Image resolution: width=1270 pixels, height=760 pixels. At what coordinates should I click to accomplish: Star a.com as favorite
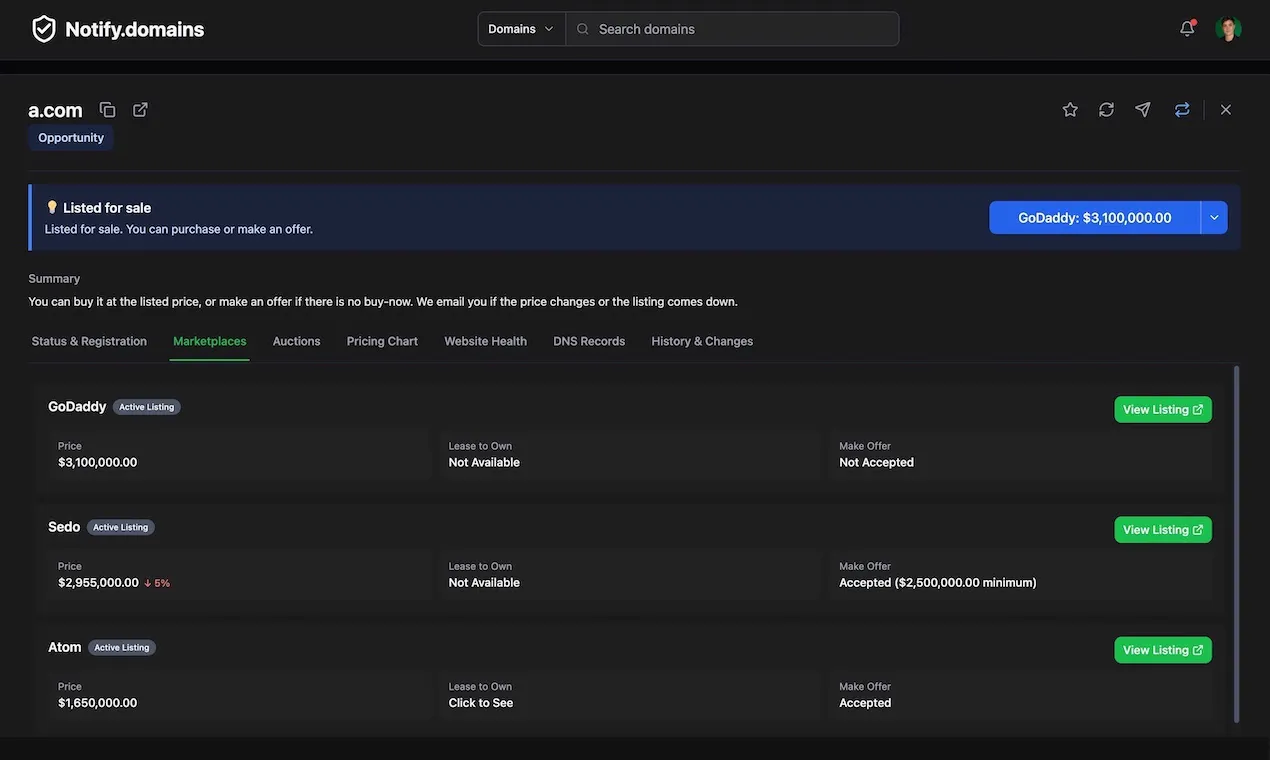[x=1070, y=110]
